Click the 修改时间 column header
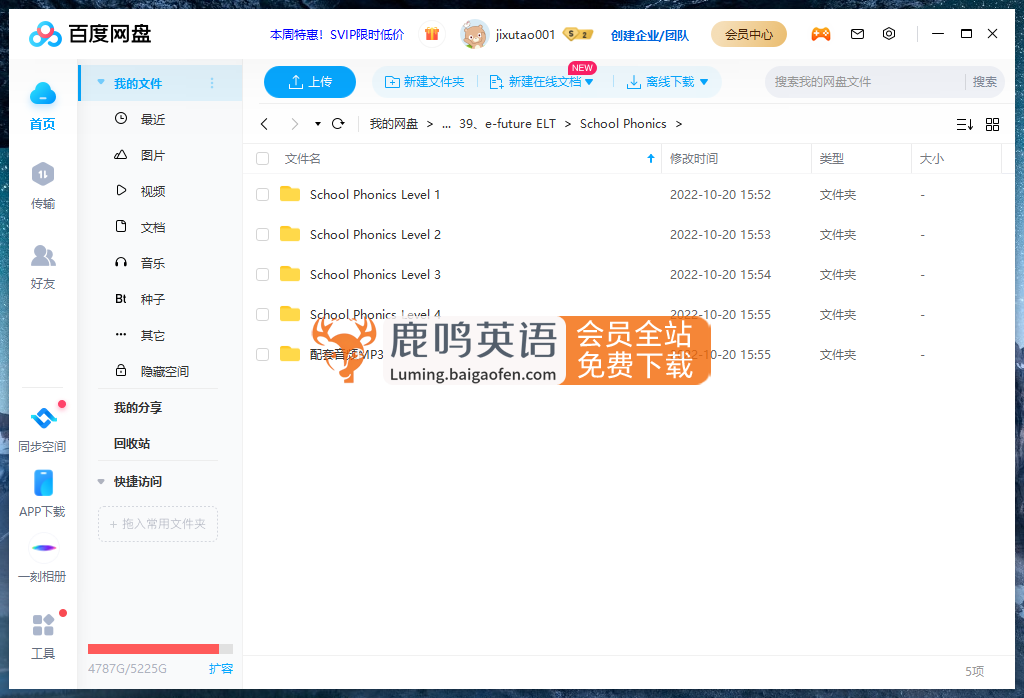 (694, 159)
